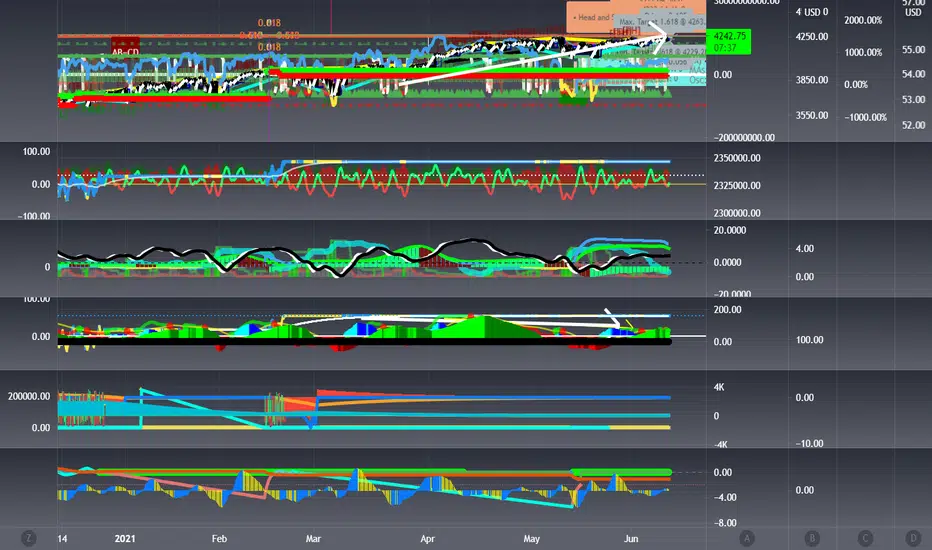Click the 3850.00 price scale value
The height and width of the screenshot is (550, 932).
812,80
